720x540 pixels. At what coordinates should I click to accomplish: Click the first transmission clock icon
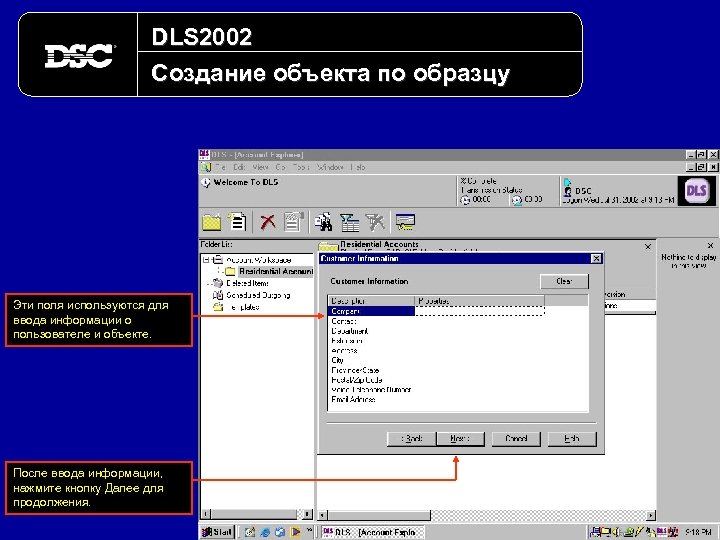[x=465, y=200]
